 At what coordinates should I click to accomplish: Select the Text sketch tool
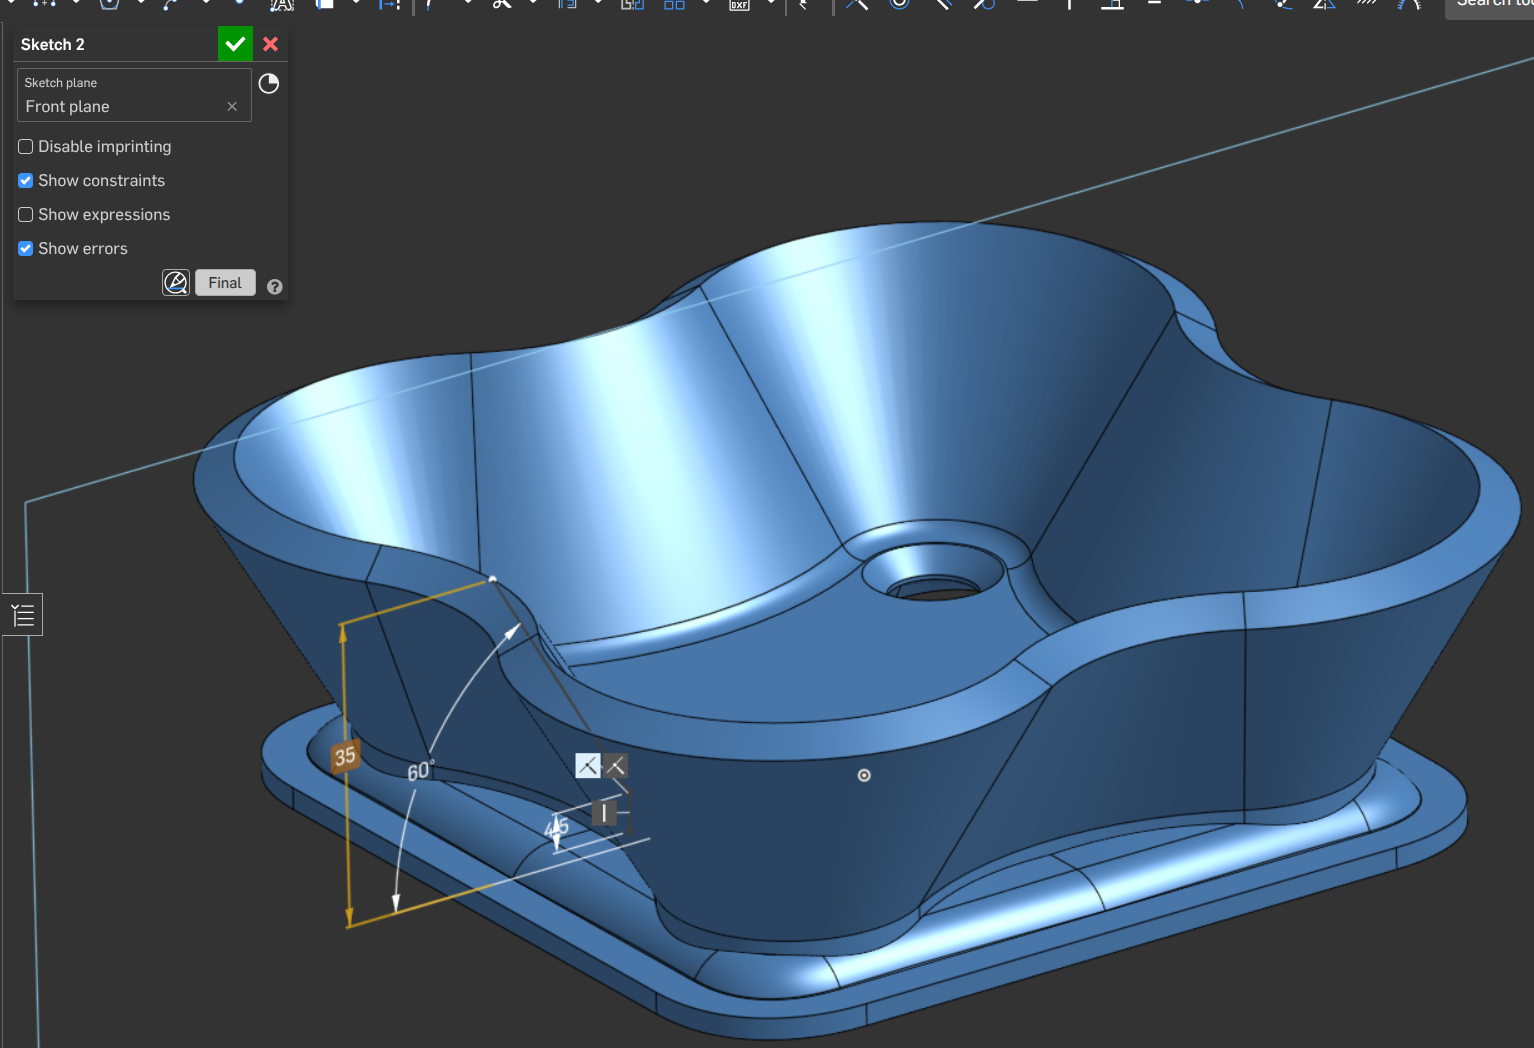[x=282, y=5]
